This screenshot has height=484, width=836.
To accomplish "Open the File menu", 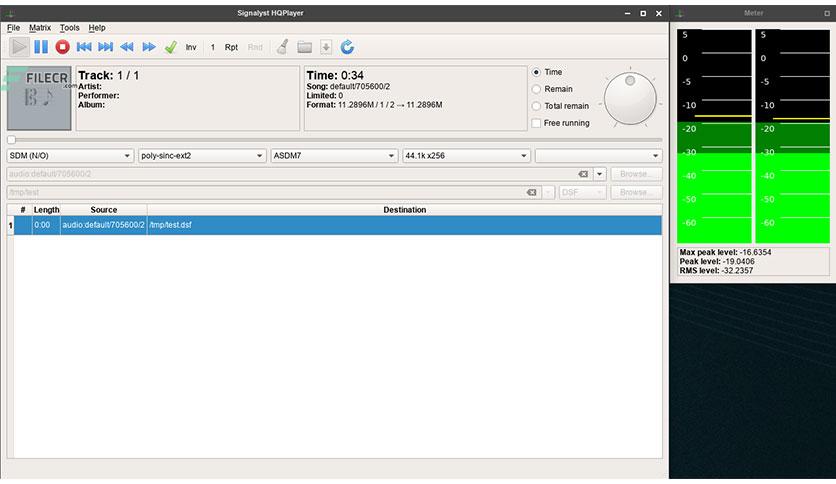I will pyautogui.click(x=13, y=28).
